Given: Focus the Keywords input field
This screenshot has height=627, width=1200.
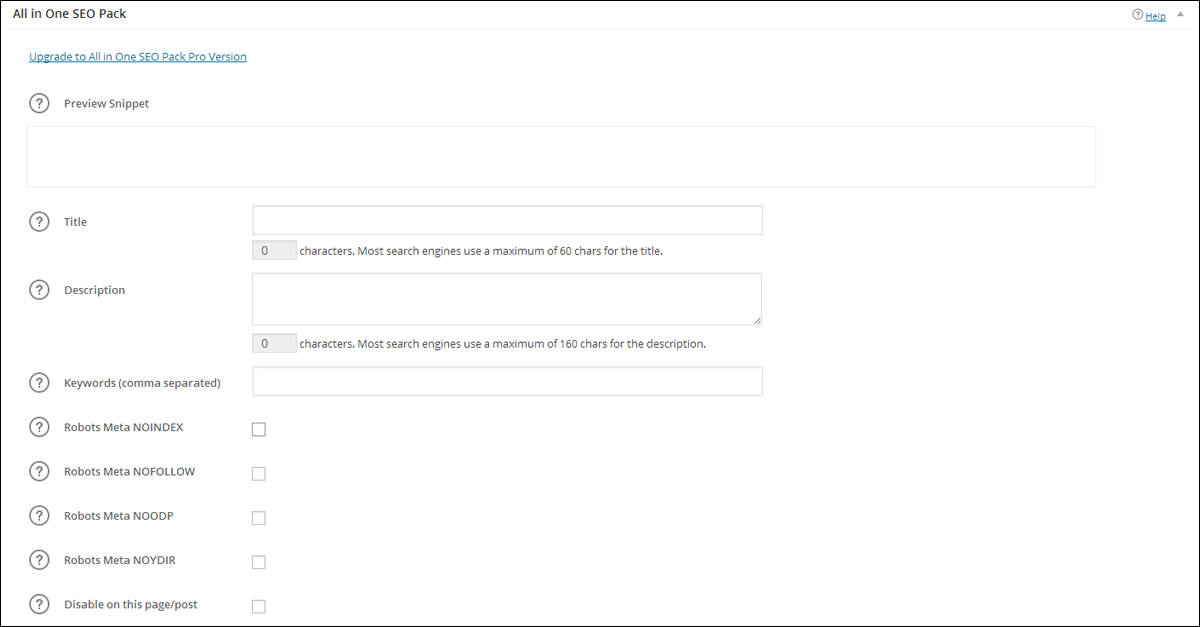Looking at the screenshot, I should click(508, 381).
